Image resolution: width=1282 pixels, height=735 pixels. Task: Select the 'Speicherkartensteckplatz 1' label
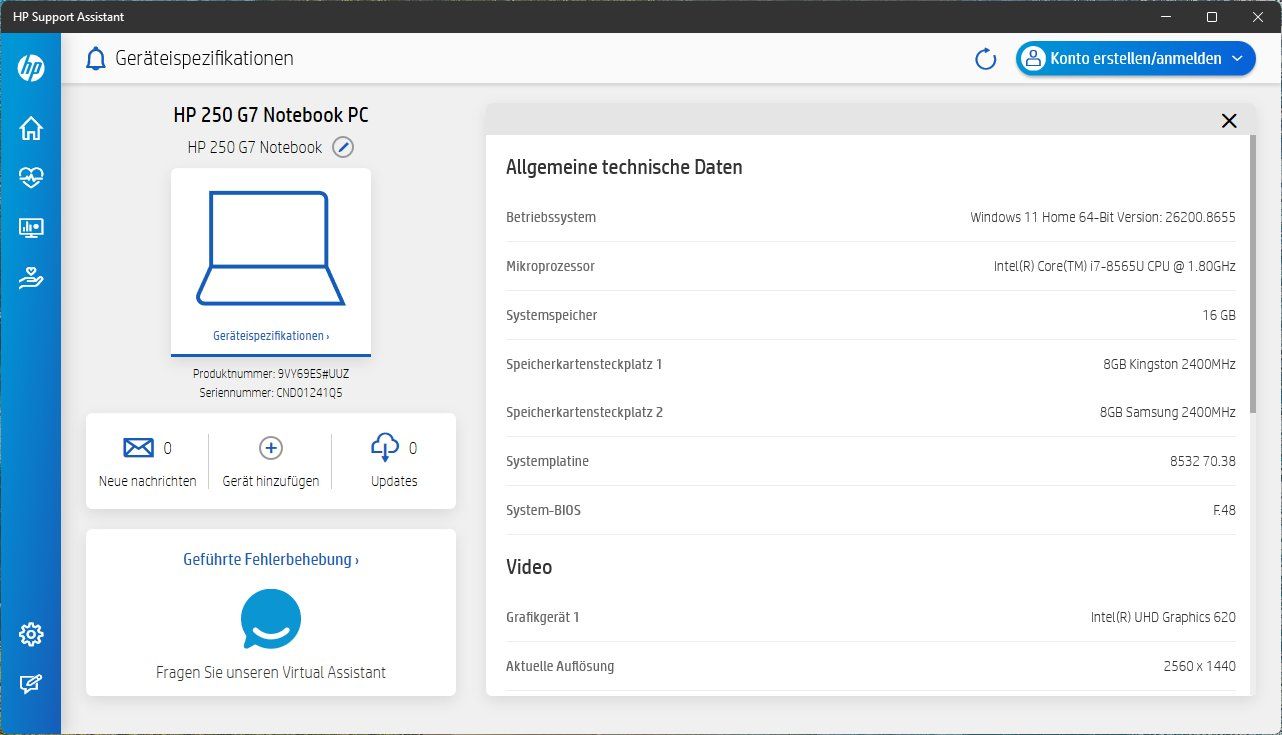[x=584, y=364]
